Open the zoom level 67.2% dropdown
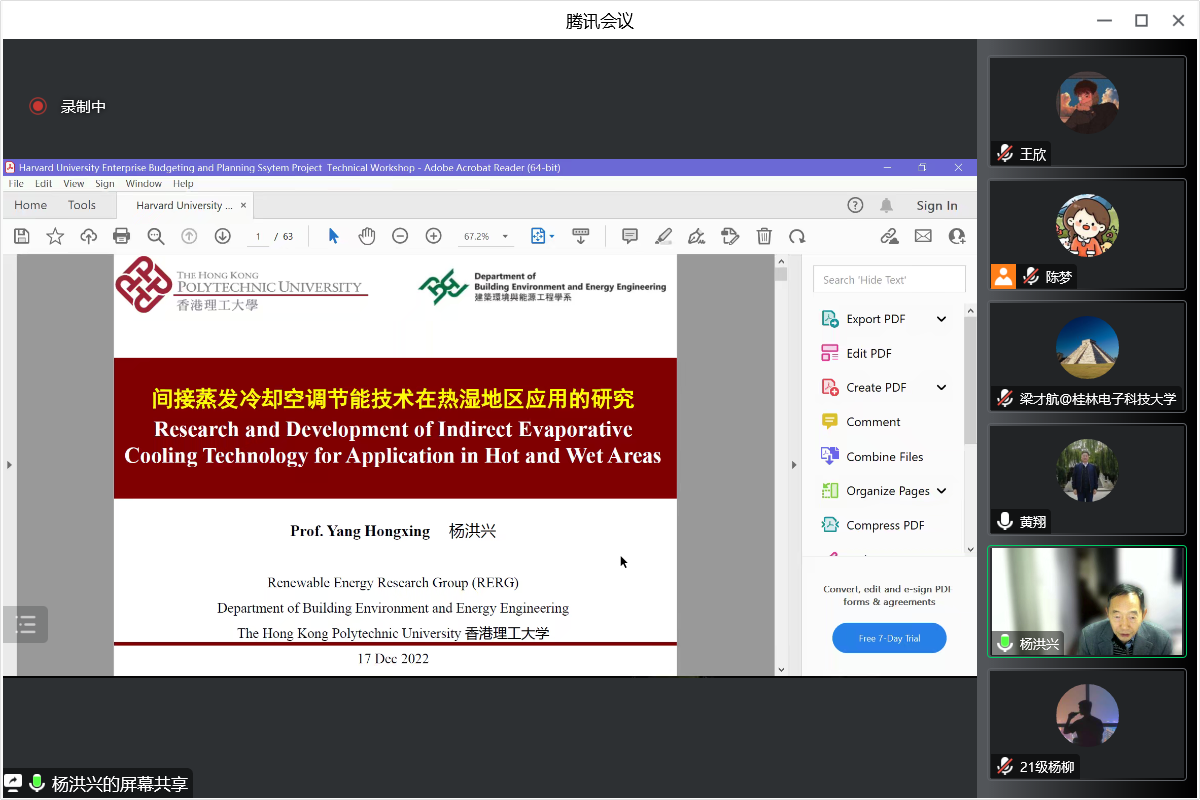The height and width of the screenshot is (800, 1200). 485,237
